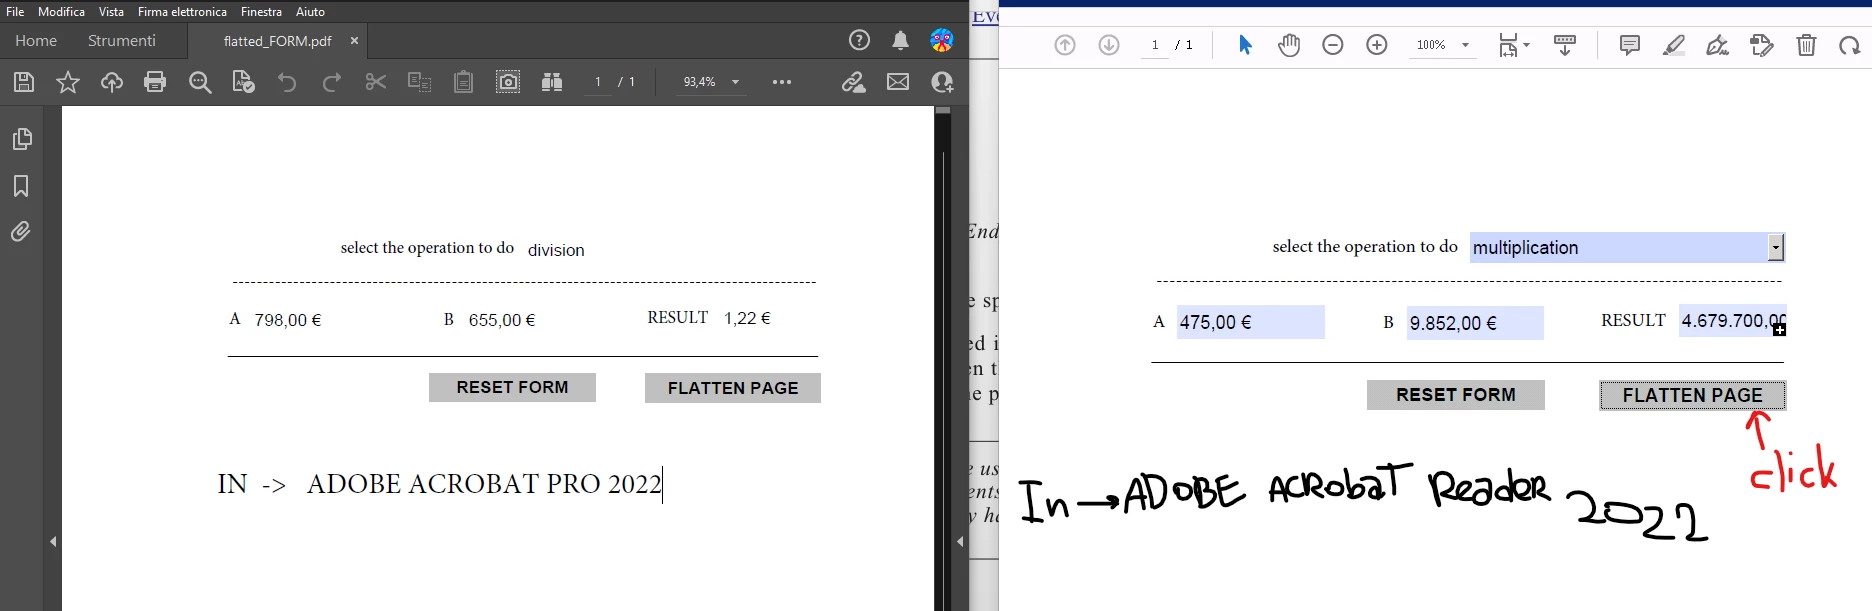This screenshot has height=611, width=1872.
Task: Click RESET FORM in Acrobat Pro document
Action: tap(512, 387)
